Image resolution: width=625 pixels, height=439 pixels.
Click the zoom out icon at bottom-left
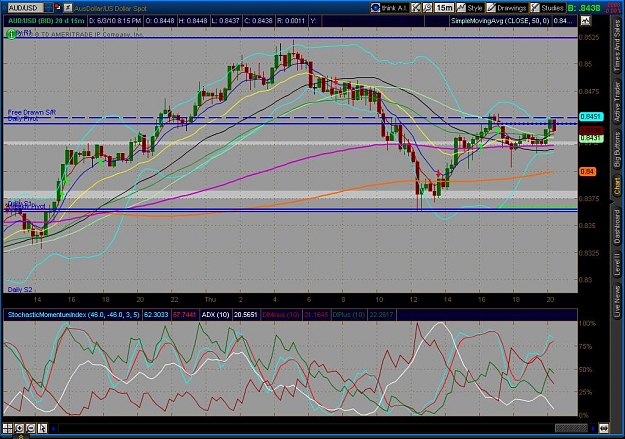30,429
